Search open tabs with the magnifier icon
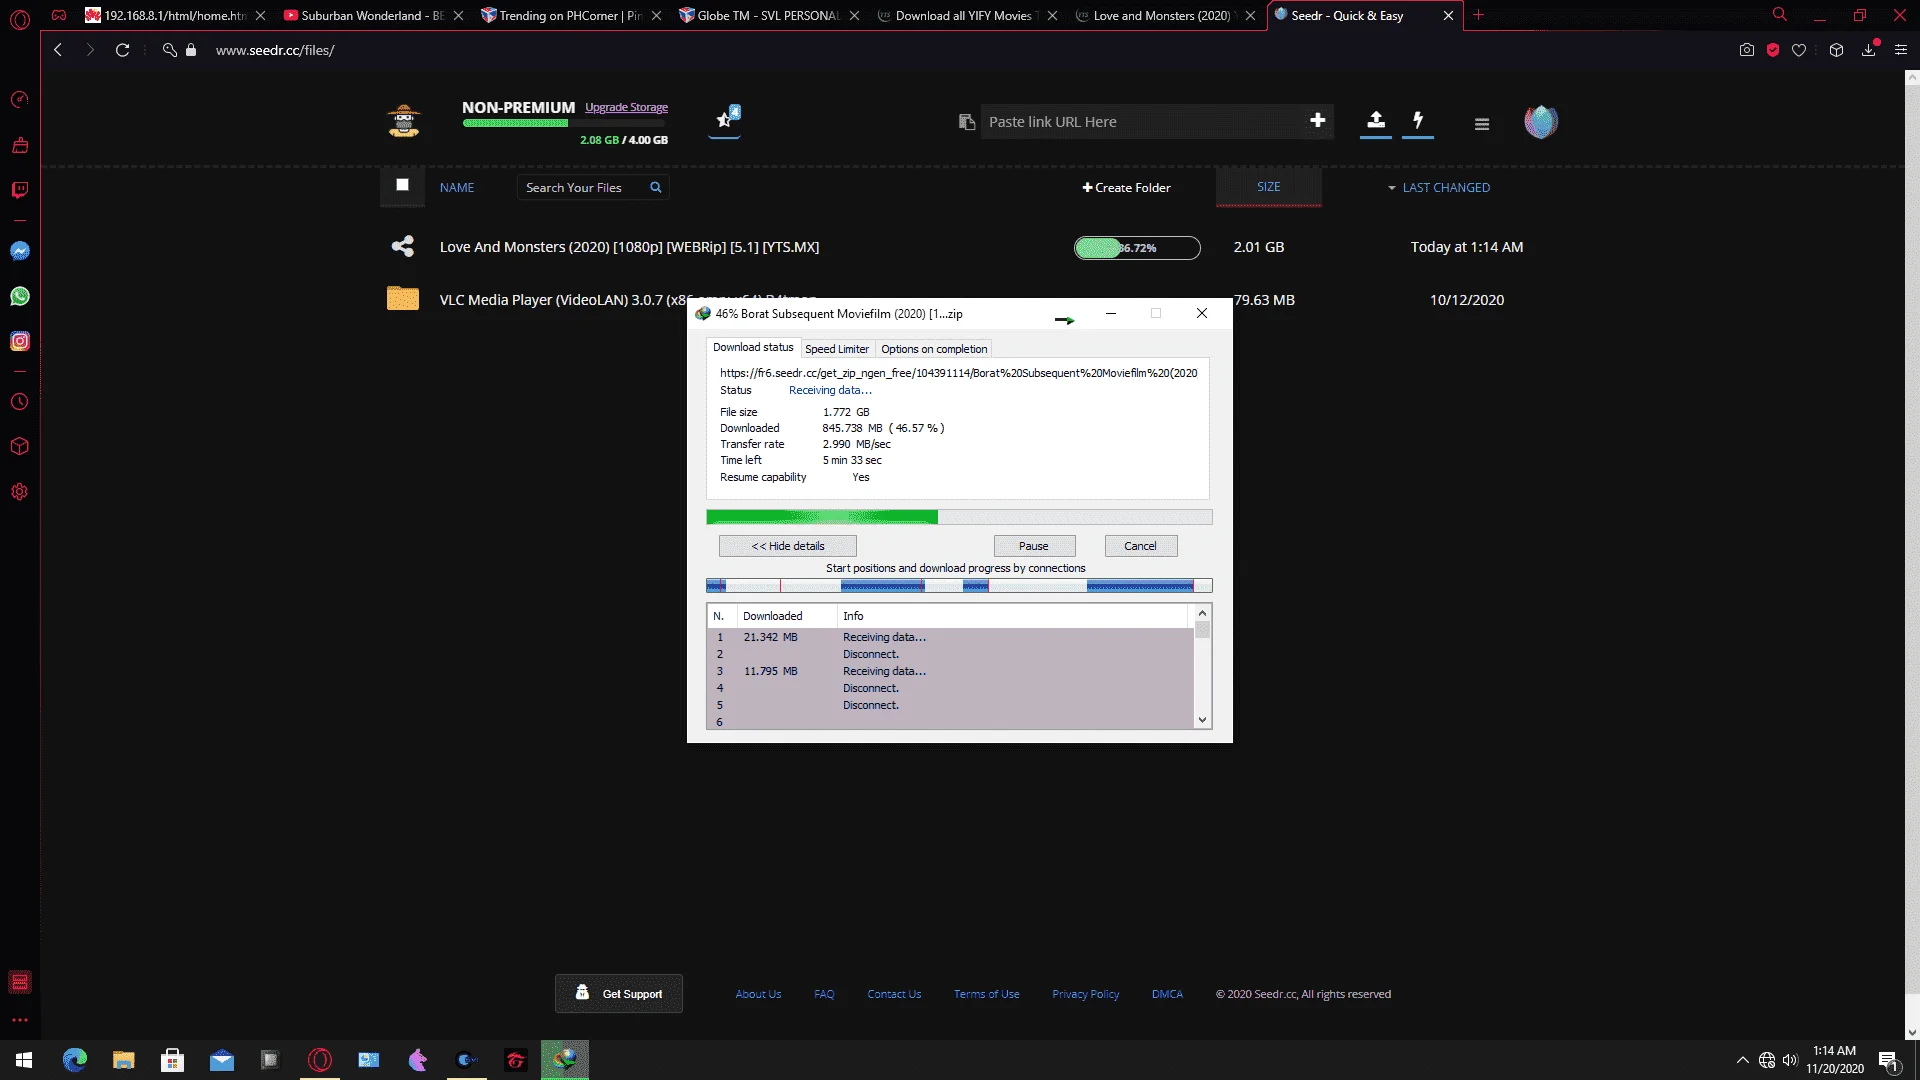 (x=1780, y=15)
